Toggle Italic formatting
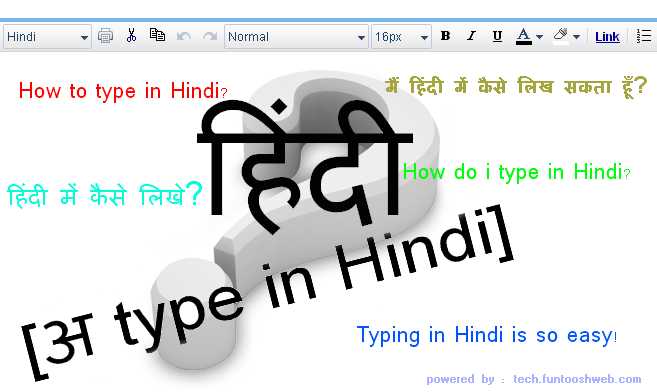Viewport: 657px width, 392px height. [471, 36]
